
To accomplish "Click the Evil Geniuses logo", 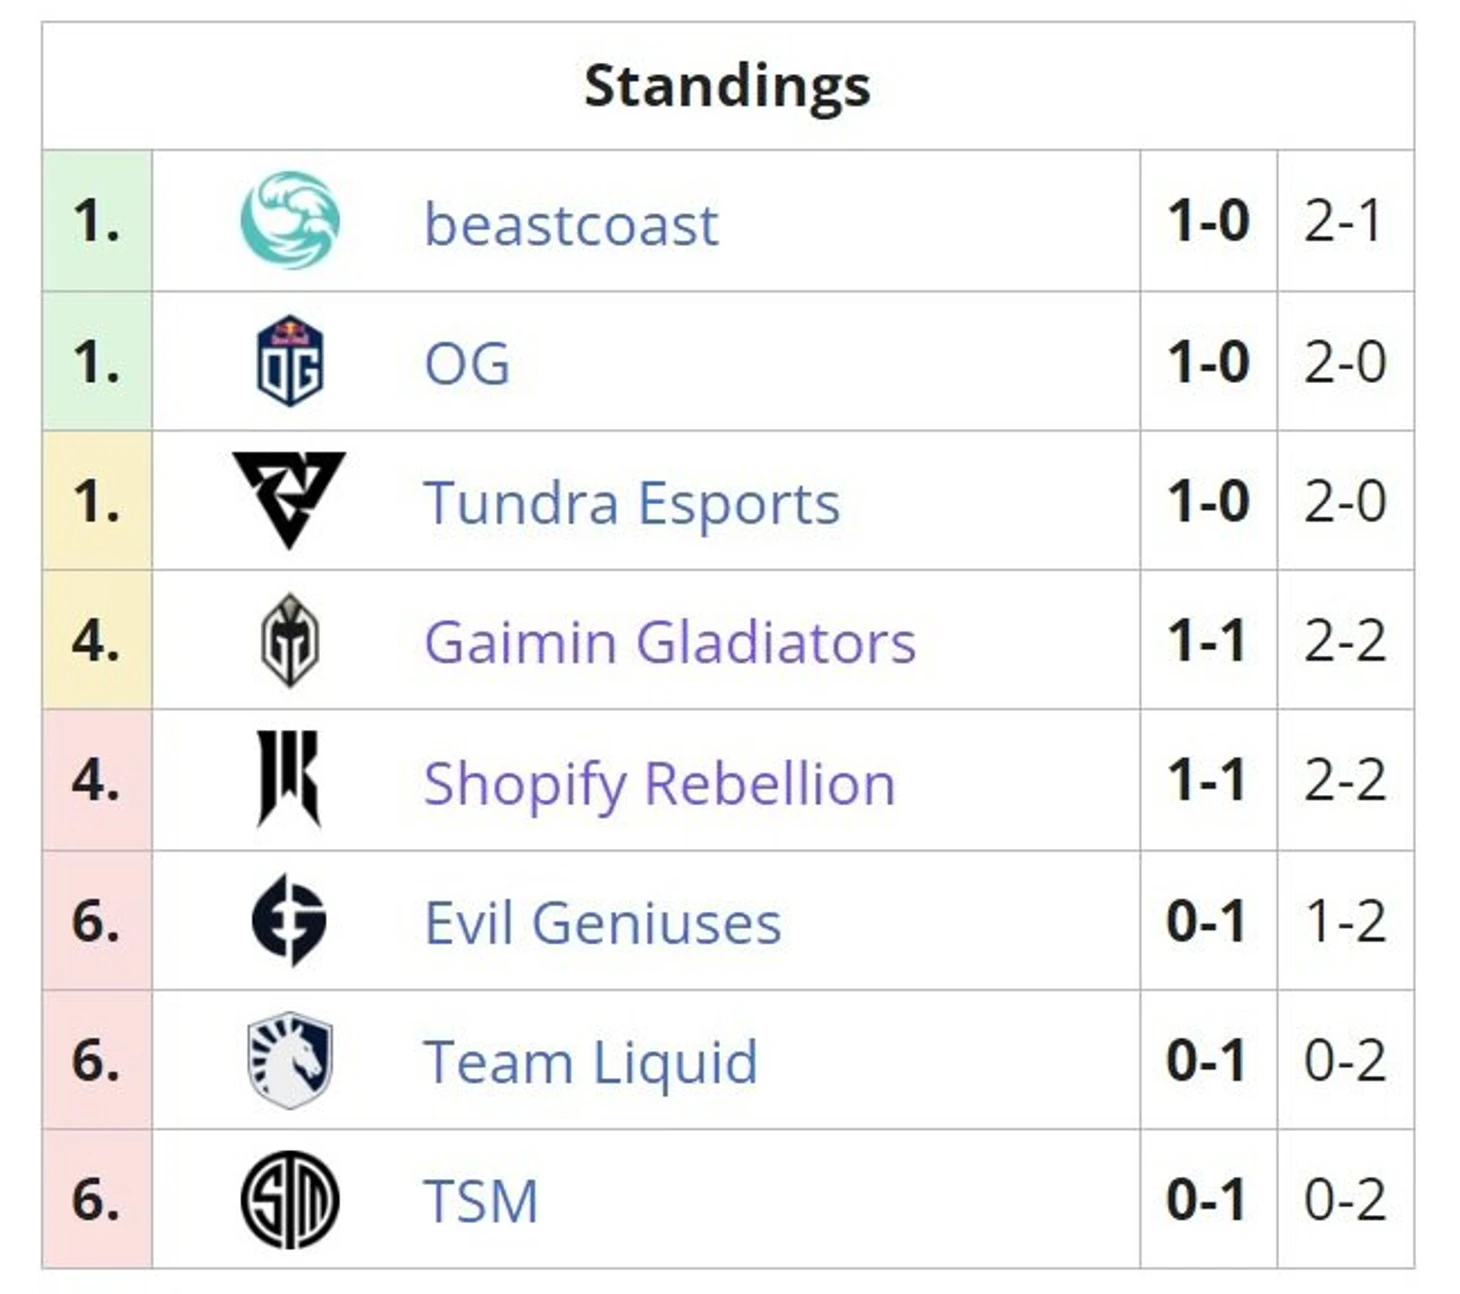I will [x=289, y=920].
